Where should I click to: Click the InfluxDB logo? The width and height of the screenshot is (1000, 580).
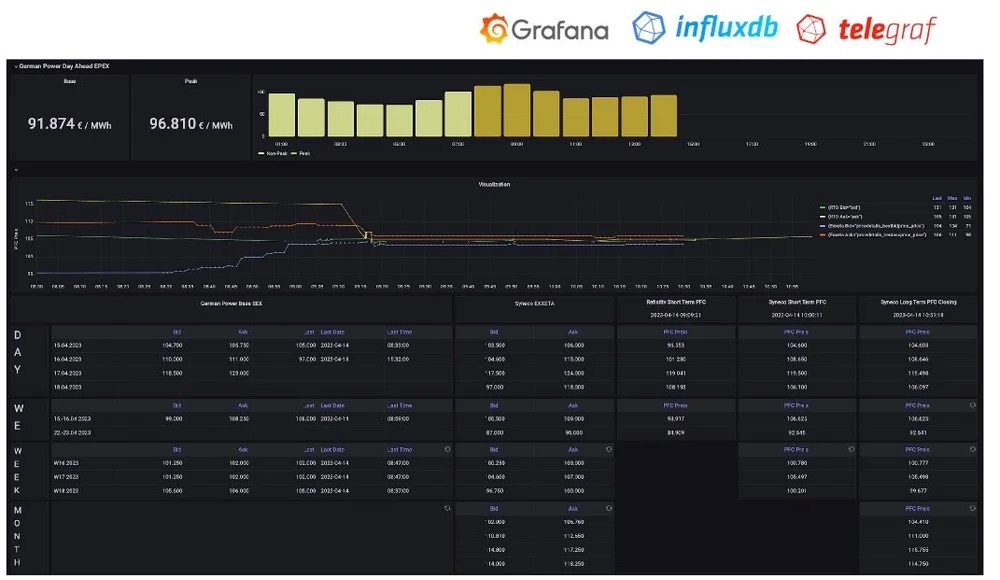[x=707, y=29]
